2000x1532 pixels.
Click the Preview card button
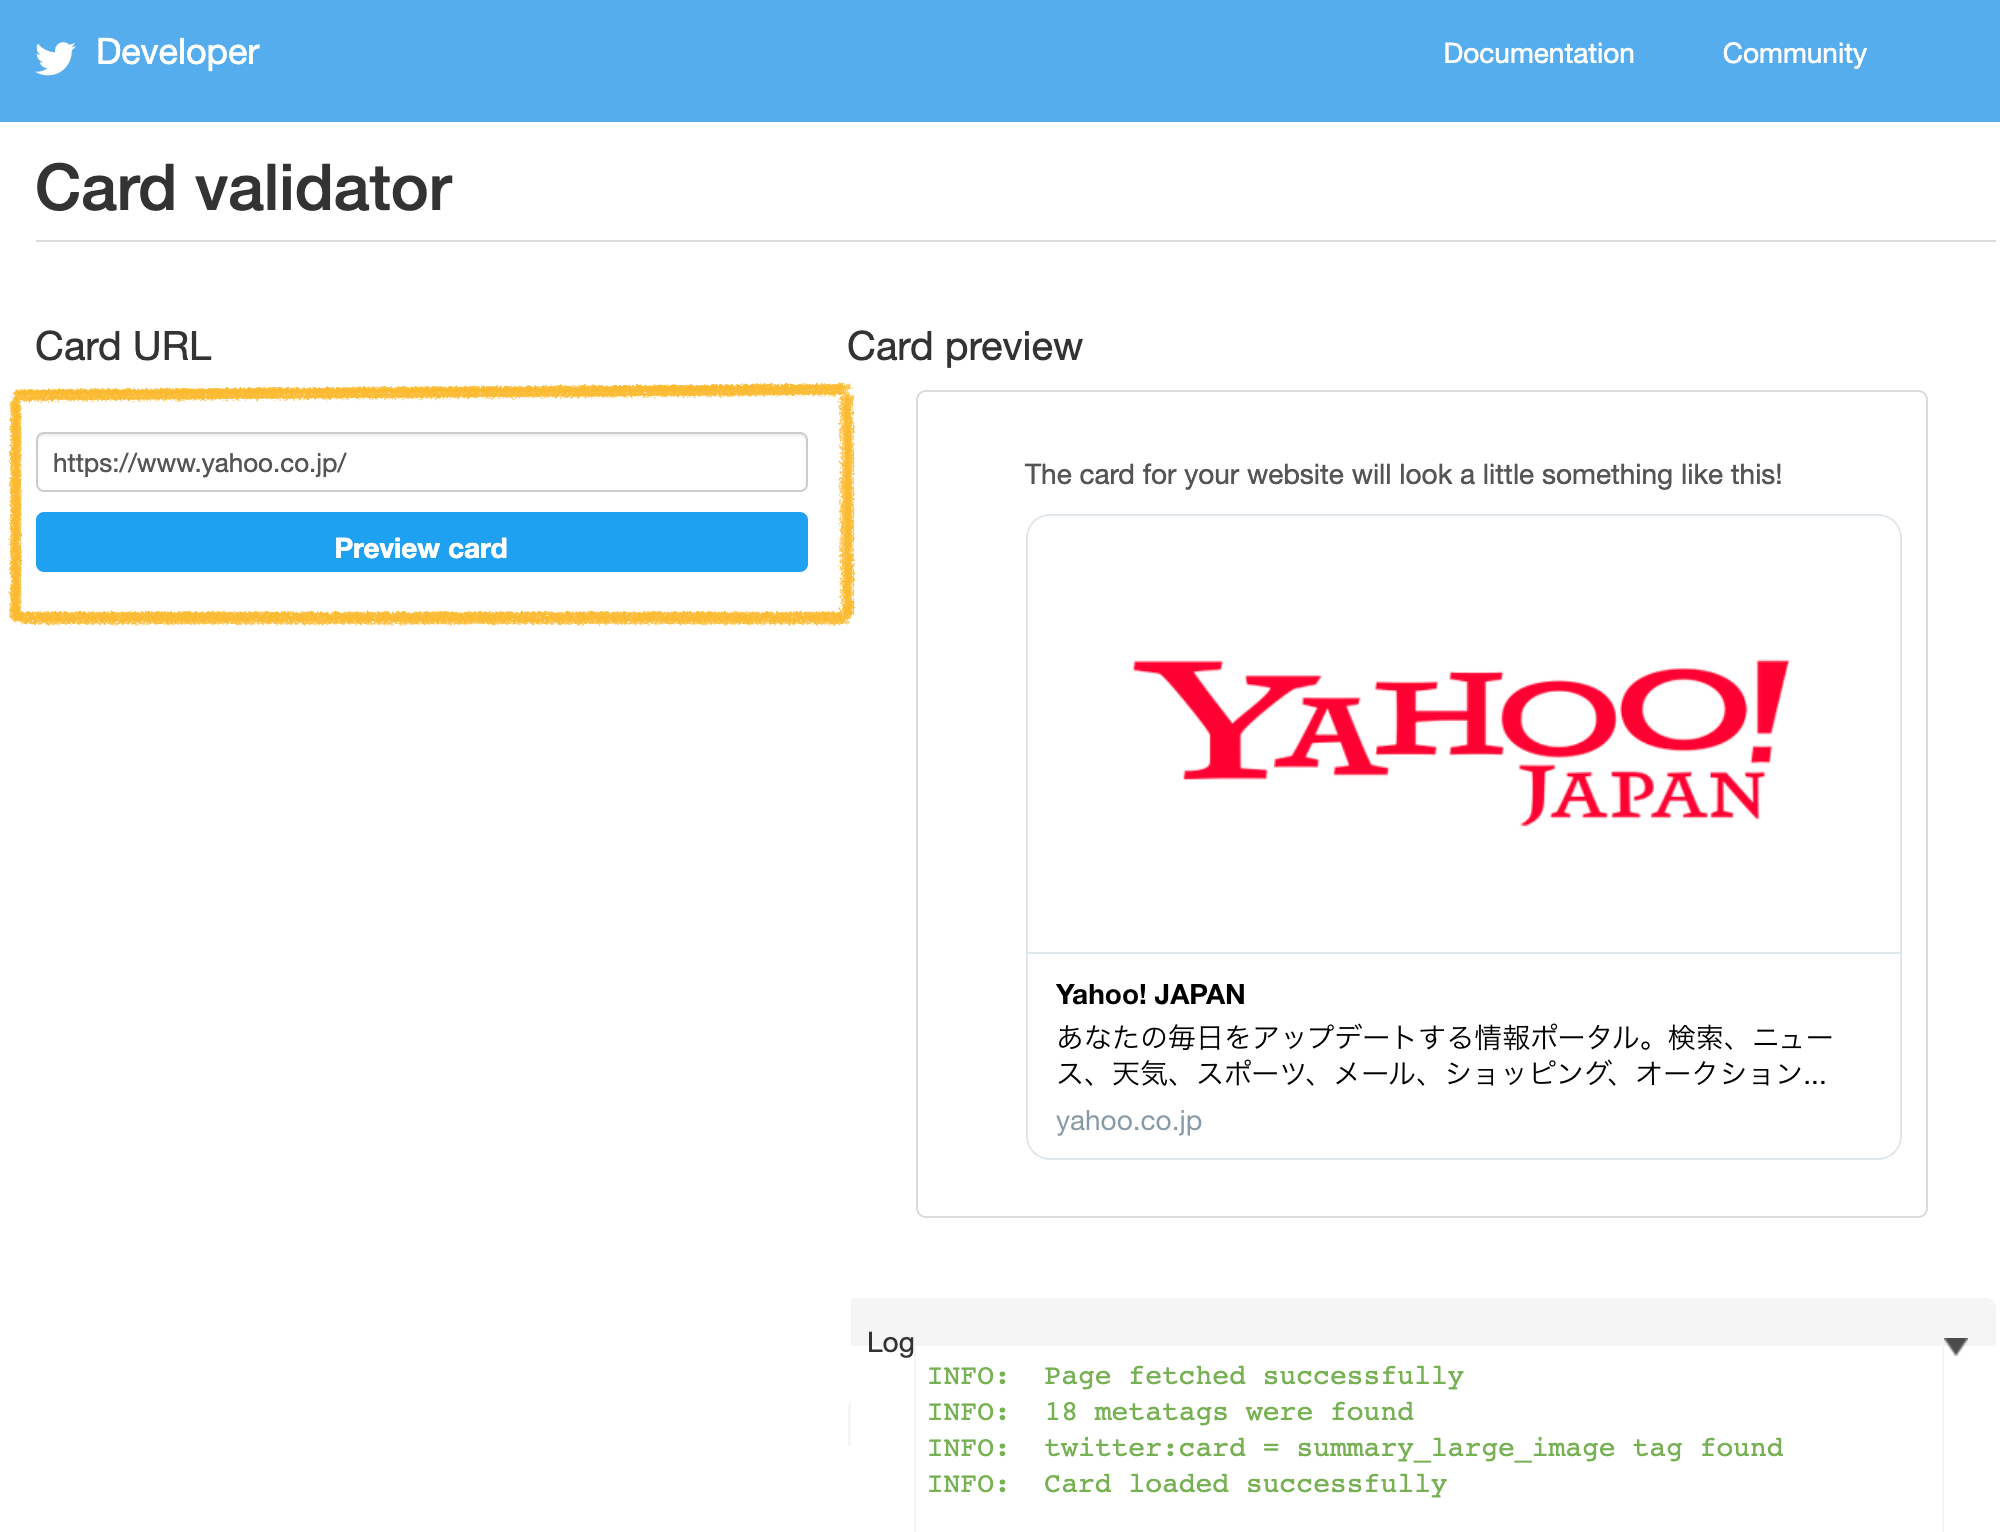422,542
